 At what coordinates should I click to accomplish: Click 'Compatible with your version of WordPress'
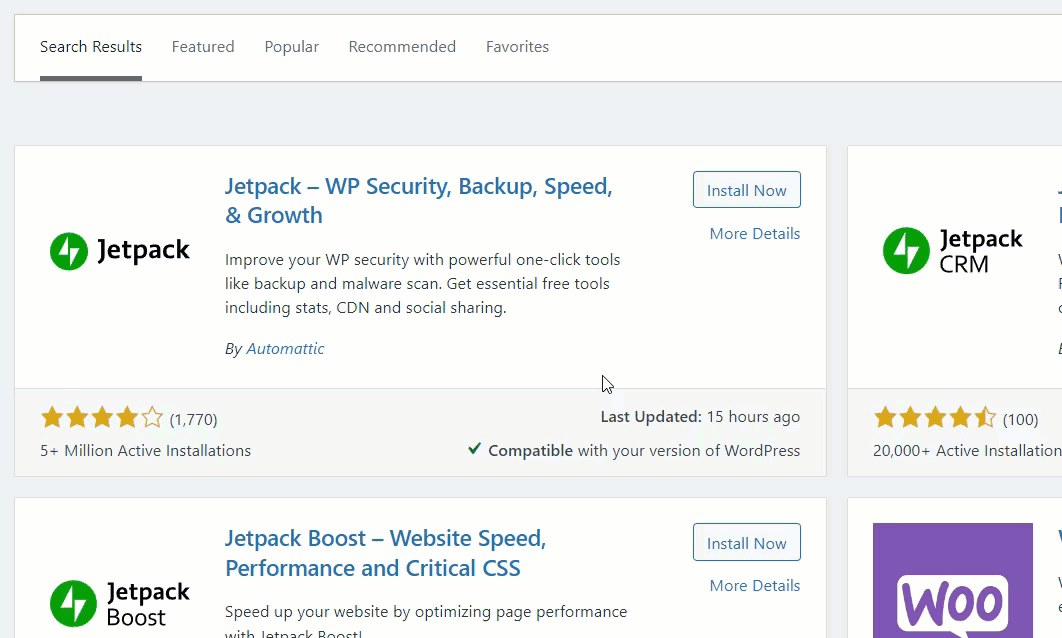coord(644,451)
